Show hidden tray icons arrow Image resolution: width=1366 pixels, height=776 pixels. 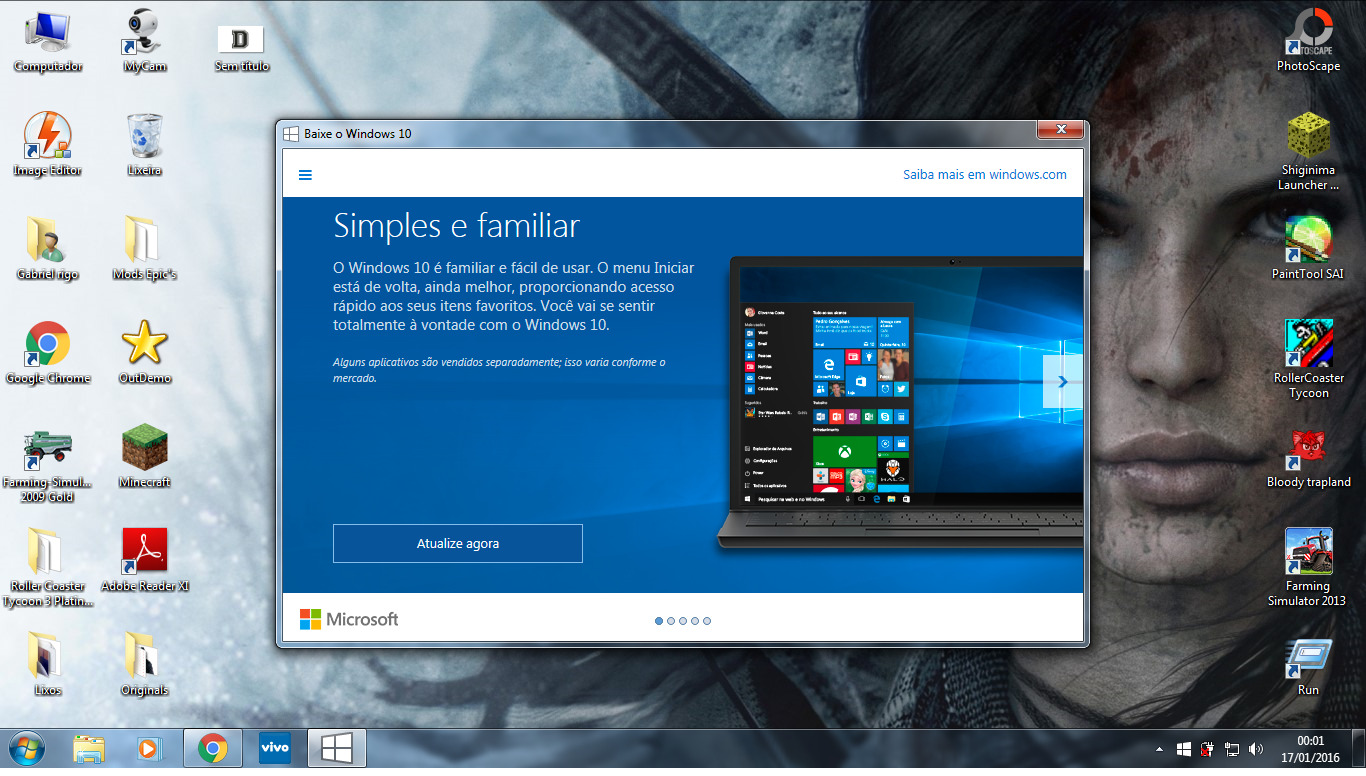coord(1159,749)
